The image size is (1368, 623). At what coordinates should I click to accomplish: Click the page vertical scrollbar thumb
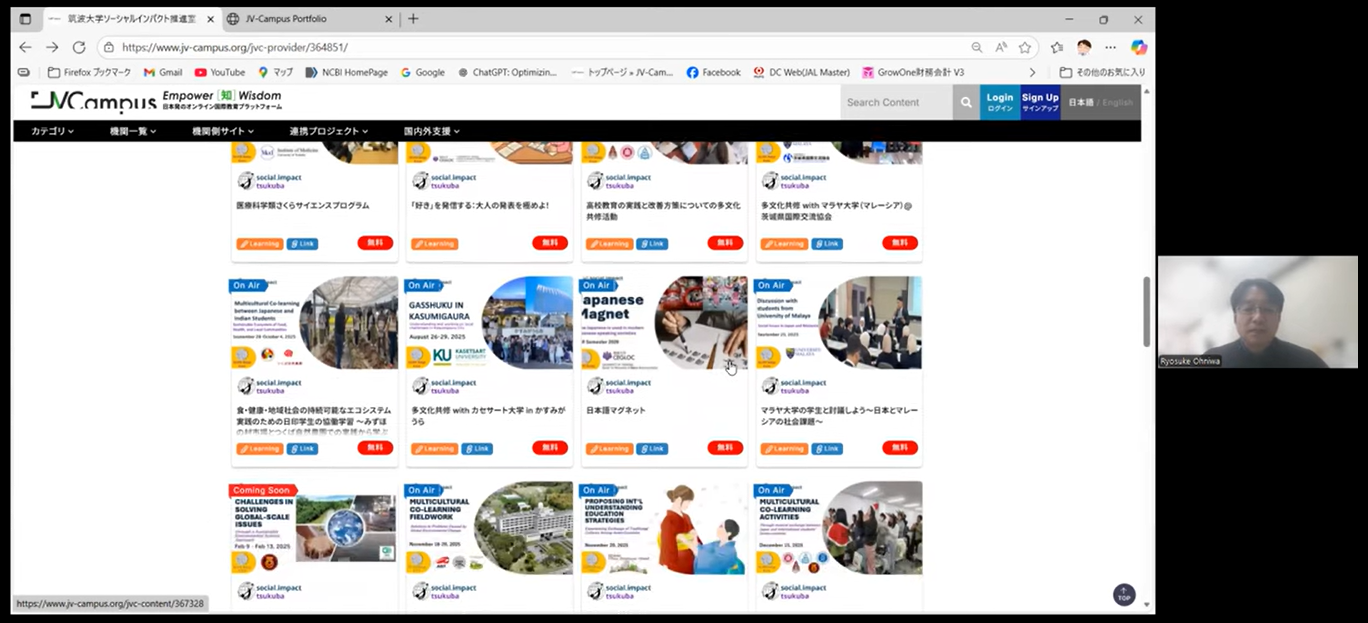click(x=1147, y=310)
